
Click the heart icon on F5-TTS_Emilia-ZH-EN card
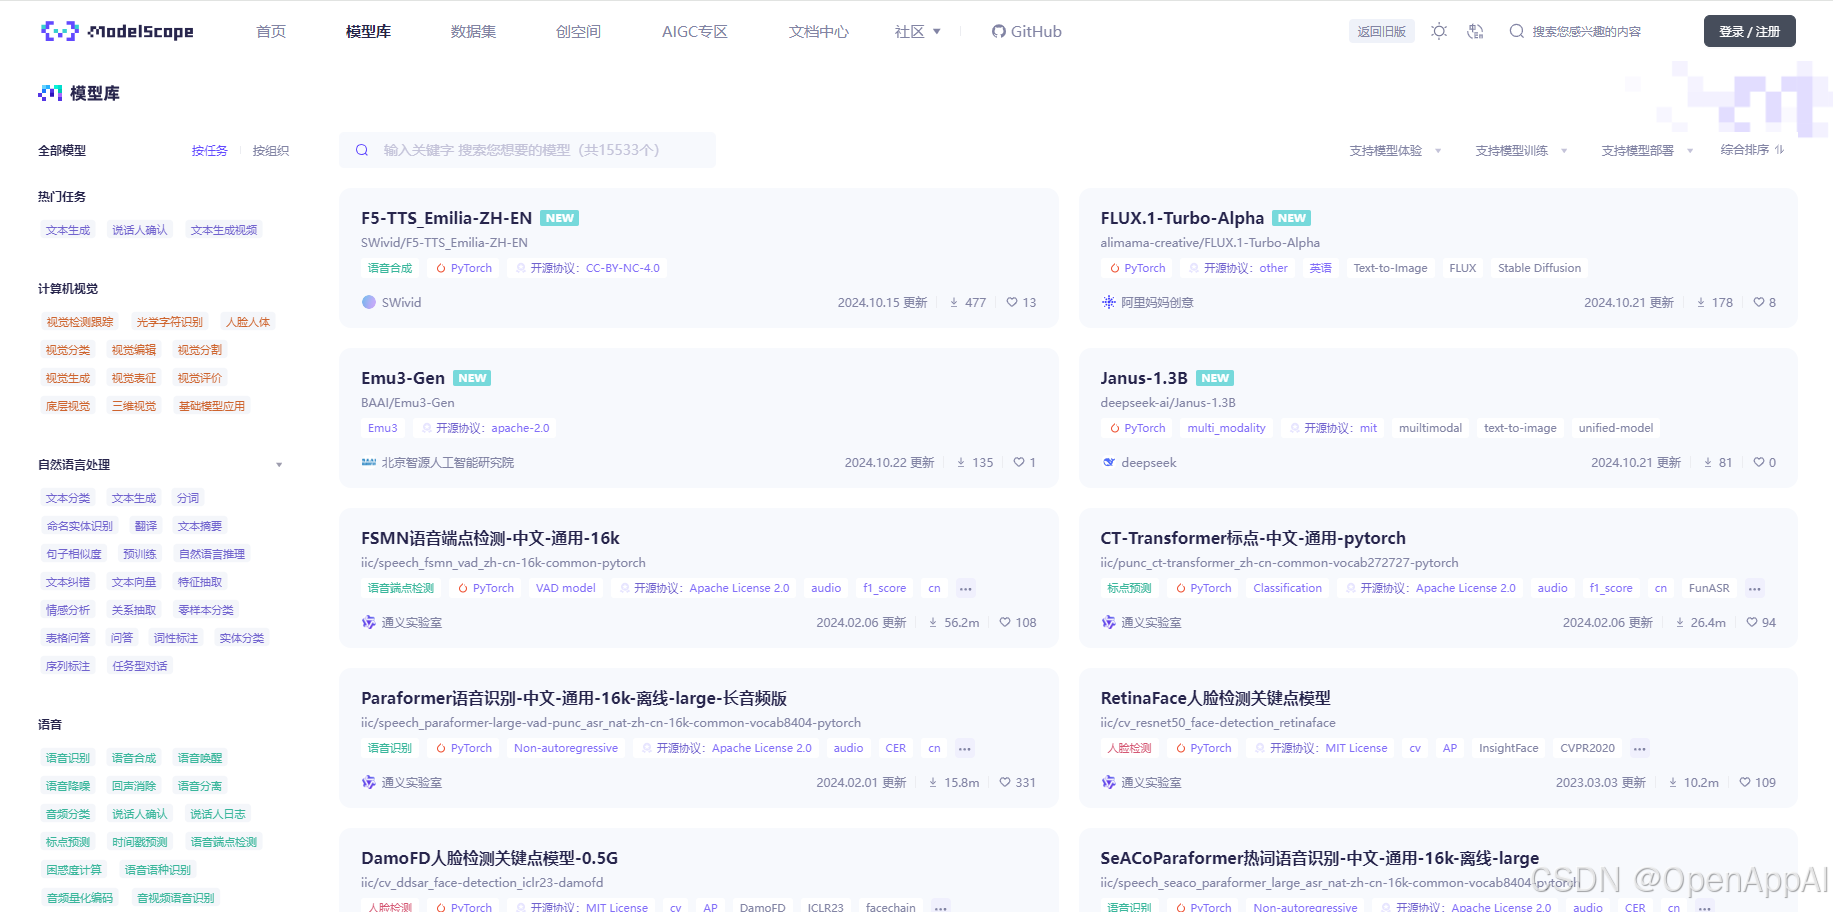pyautogui.click(x=1012, y=302)
